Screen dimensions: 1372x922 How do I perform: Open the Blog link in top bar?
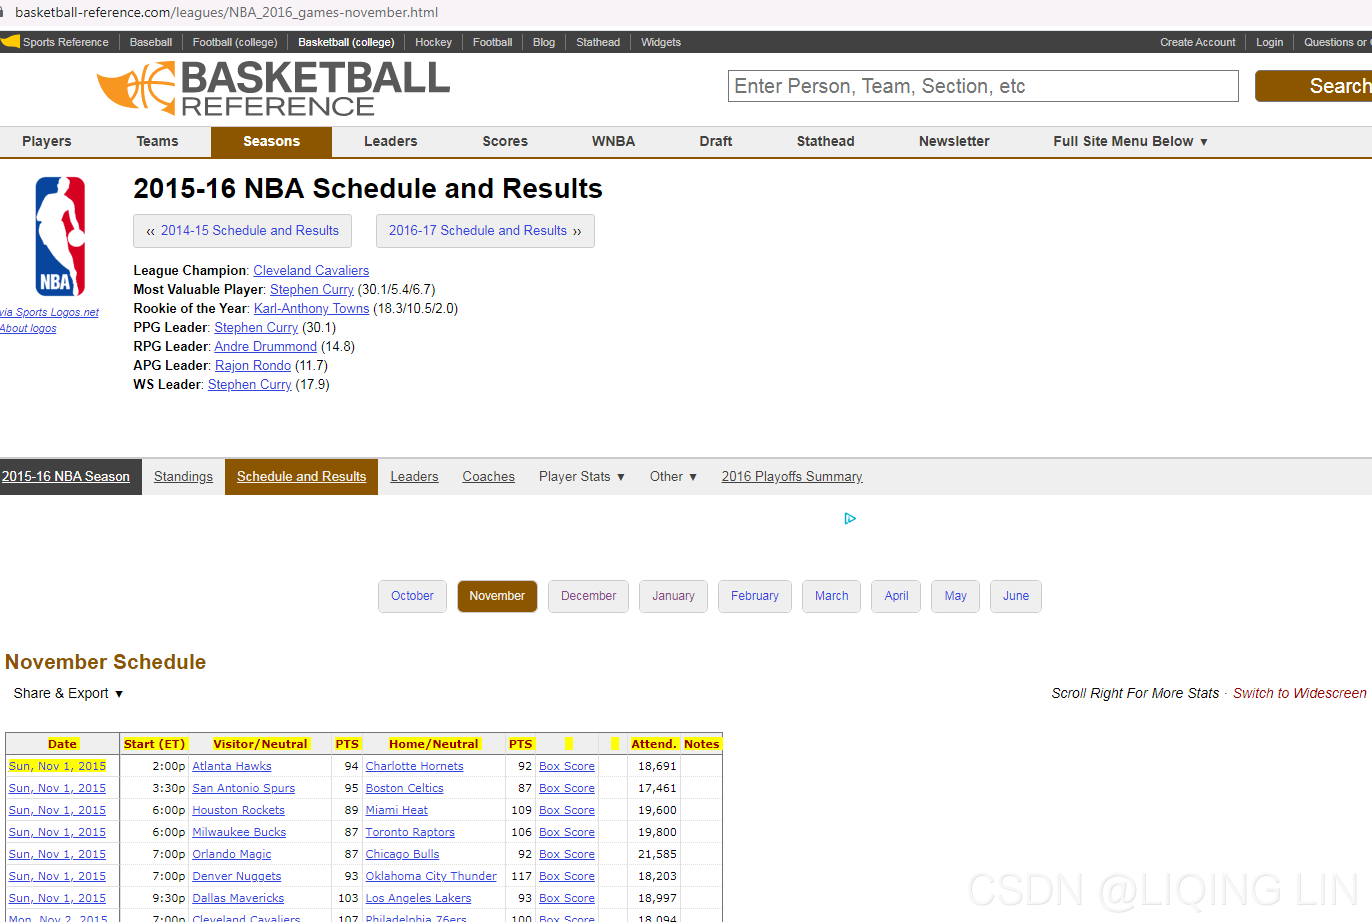(x=544, y=42)
